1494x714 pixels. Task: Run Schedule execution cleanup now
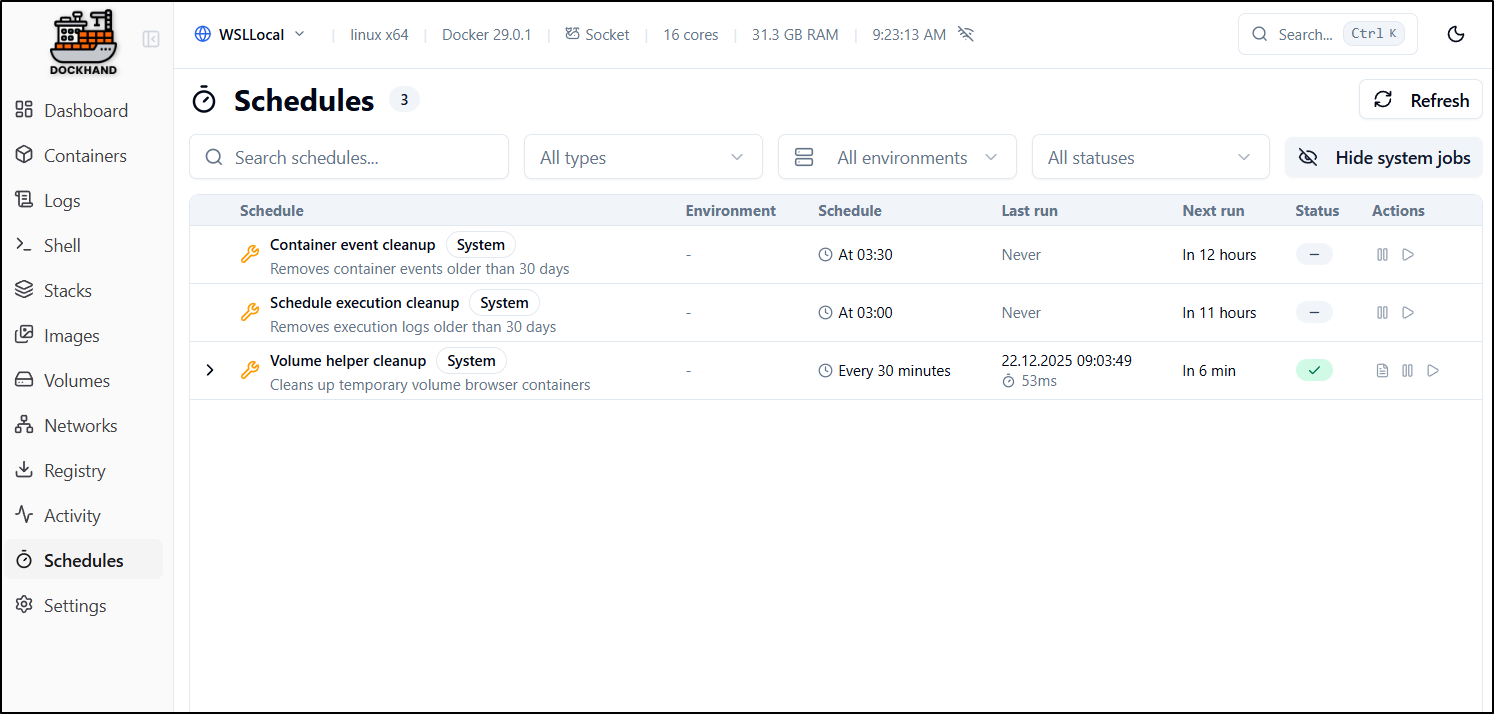click(1408, 313)
